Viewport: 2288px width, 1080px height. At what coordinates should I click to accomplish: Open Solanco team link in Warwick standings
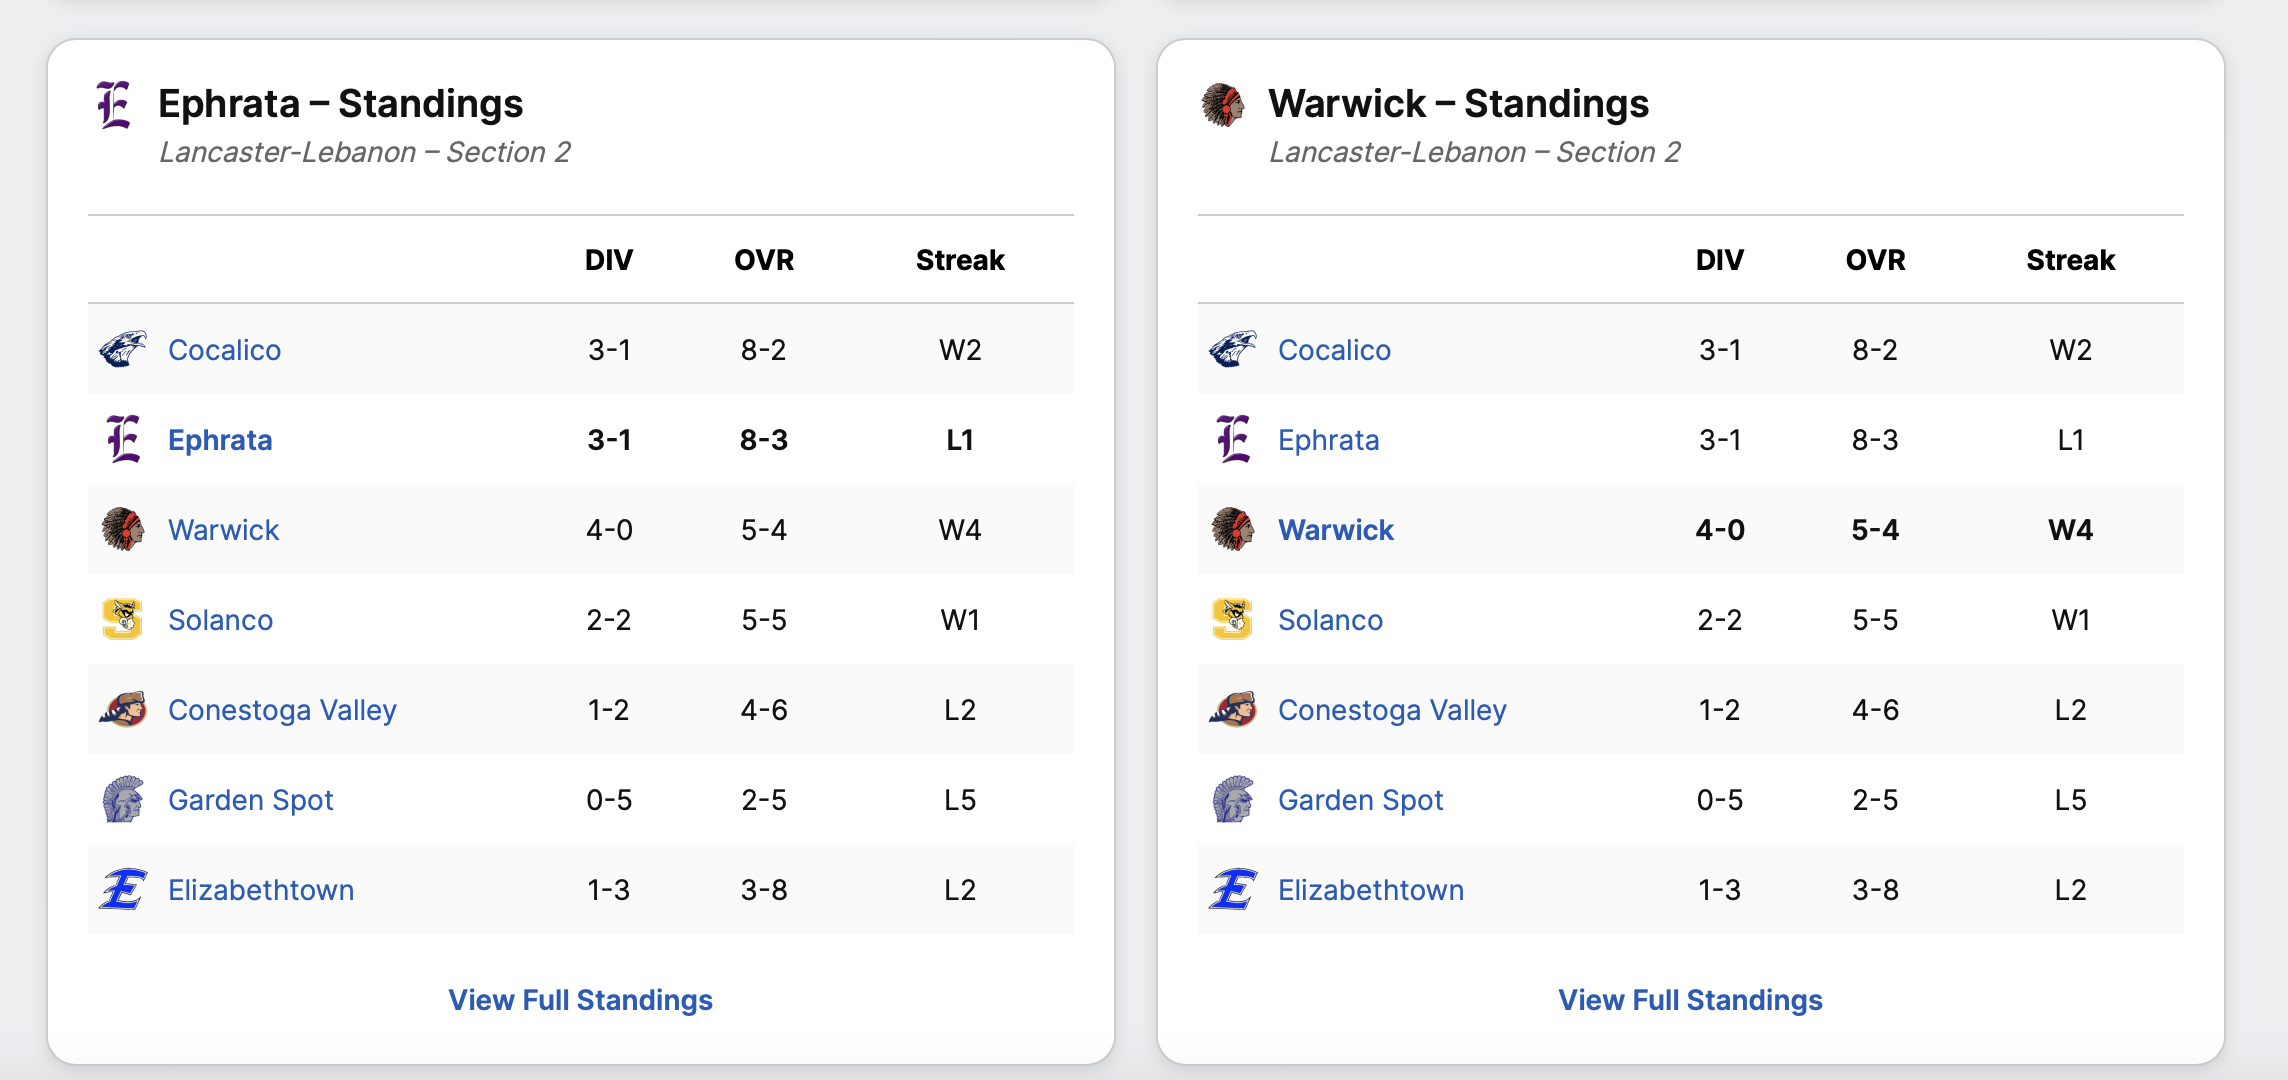coord(1330,620)
